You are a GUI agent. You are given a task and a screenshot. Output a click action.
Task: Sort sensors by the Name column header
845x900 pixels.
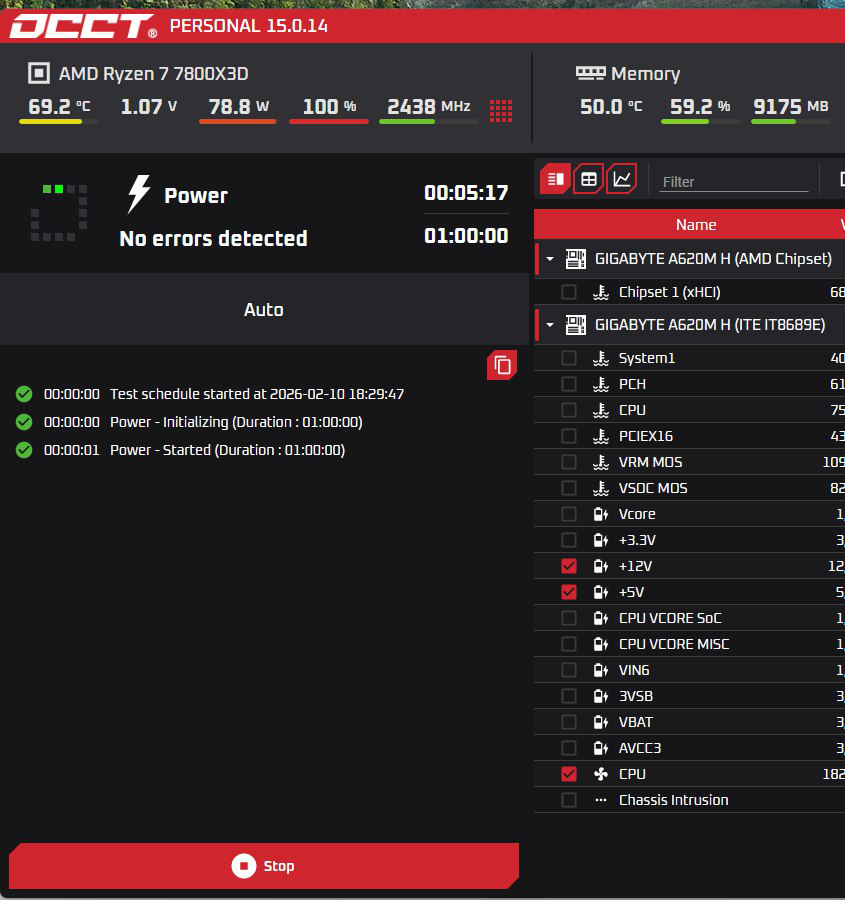(695, 225)
